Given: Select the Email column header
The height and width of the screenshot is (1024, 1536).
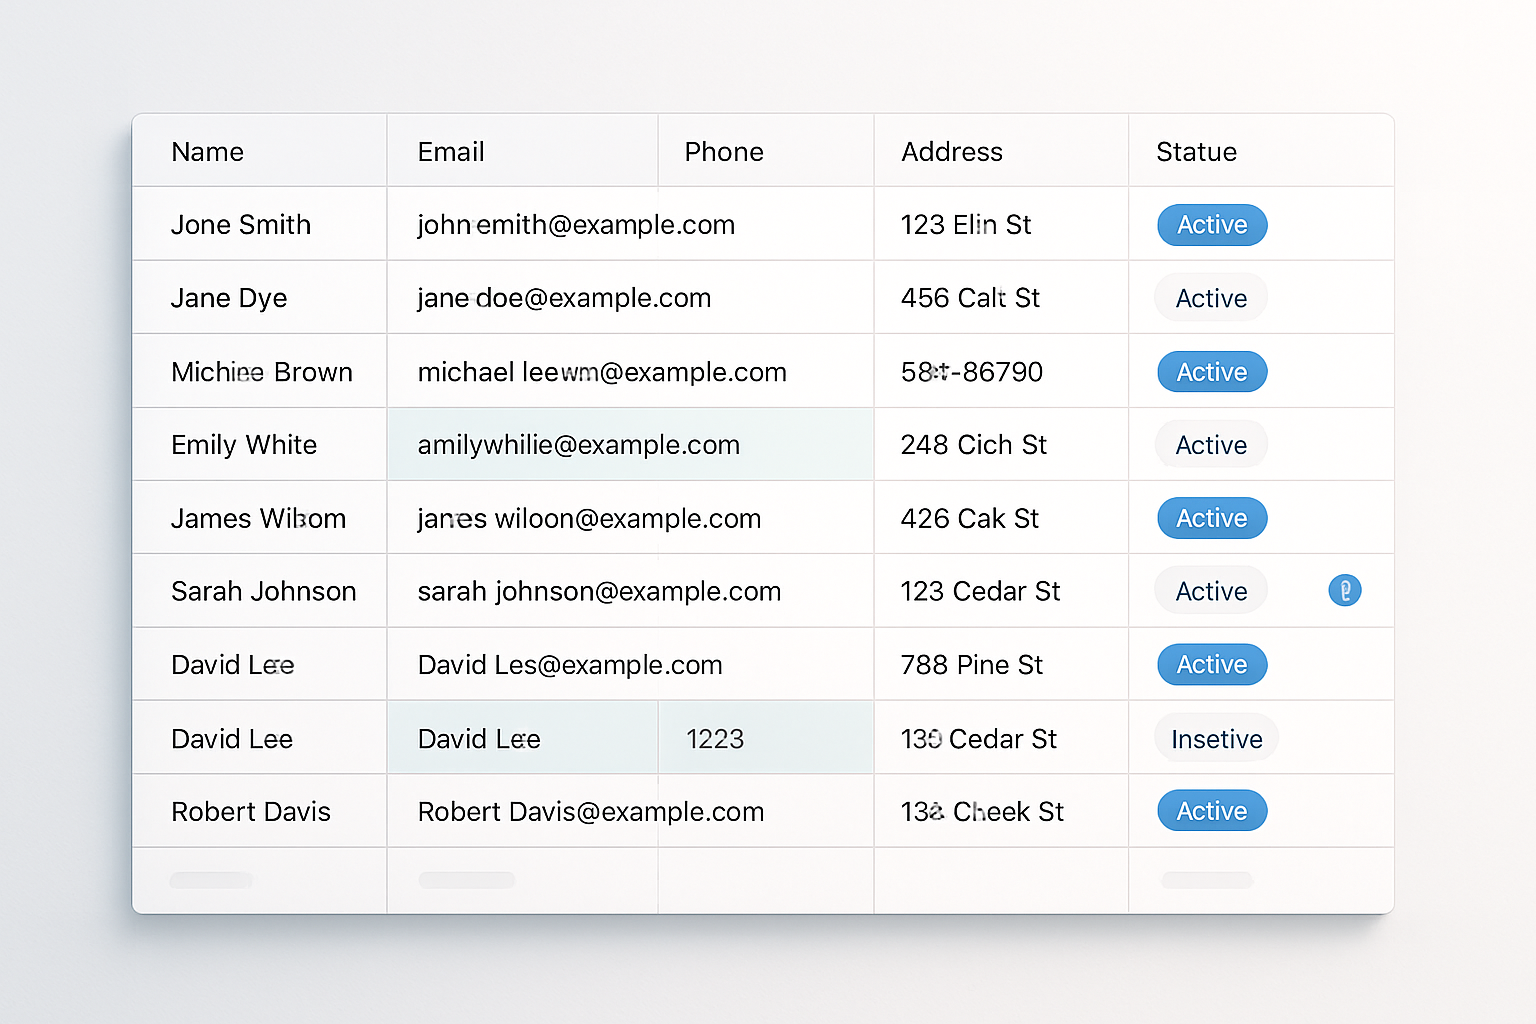Looking at the screenshot, I should pyautogui.click(x=451, y=151).
